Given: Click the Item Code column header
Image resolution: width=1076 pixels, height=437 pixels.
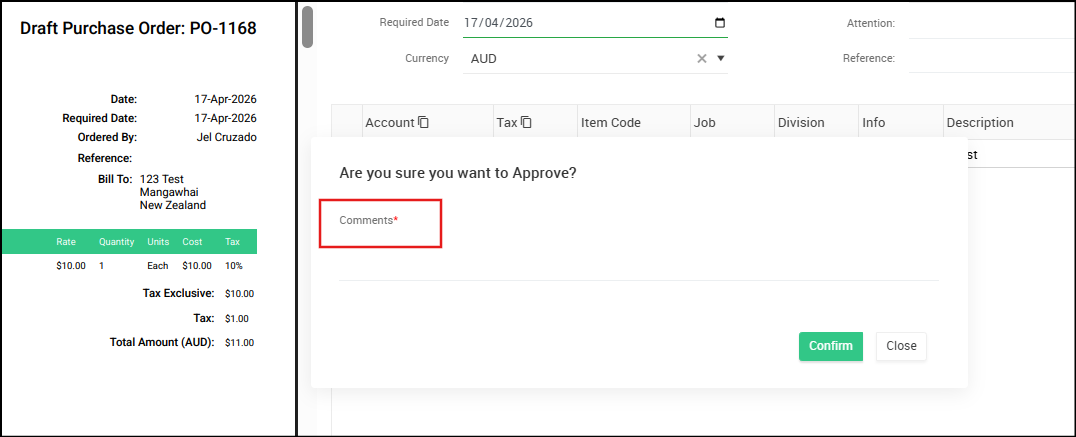Looking at the screenshot, I should [x=633, y=123].
